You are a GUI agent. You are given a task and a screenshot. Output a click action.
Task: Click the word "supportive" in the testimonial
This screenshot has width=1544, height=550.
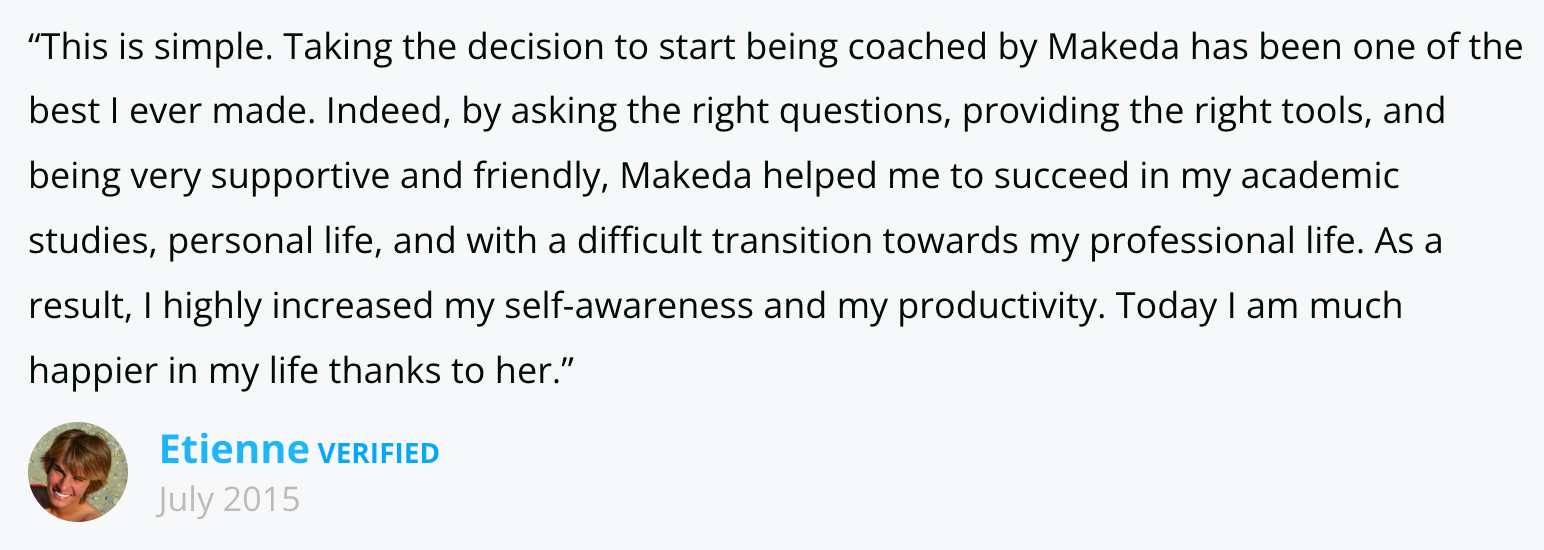click(300, 177)
